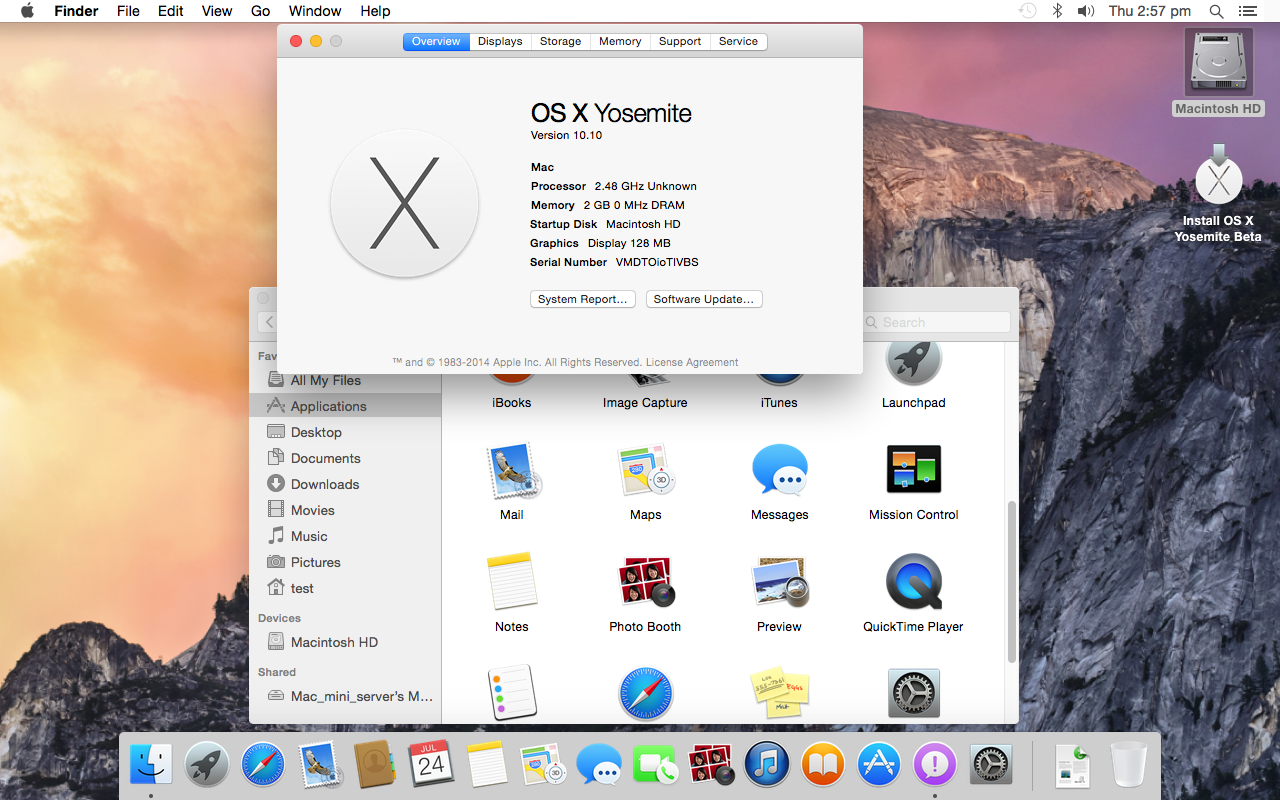Launch QuickTime Player from Applications
This screenshot has width=1280, height=800.
pyautogui.click(x=913, y=582)
